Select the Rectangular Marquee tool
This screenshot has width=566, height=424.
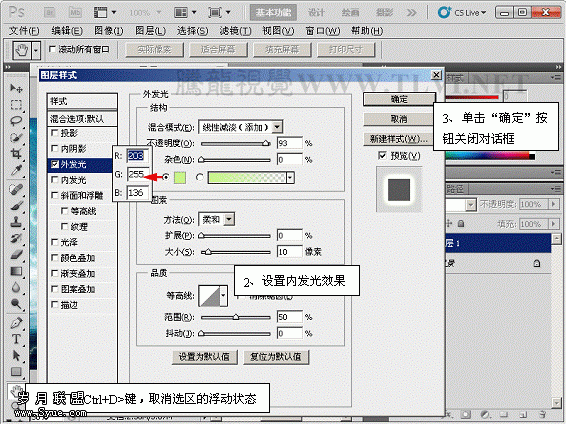[16, 104]
